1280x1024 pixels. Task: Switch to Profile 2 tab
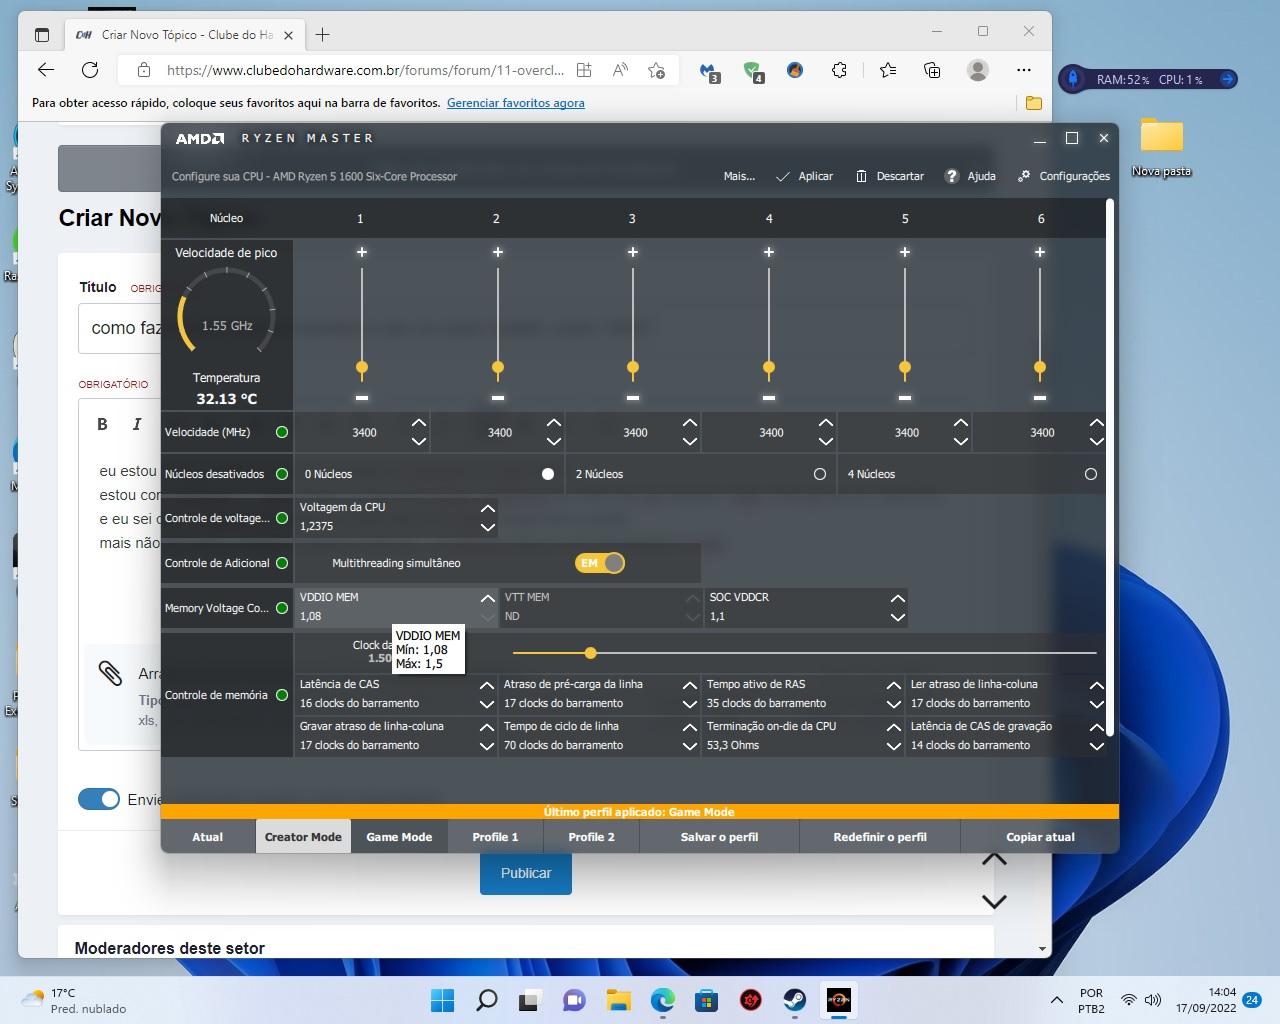(591, 837)
